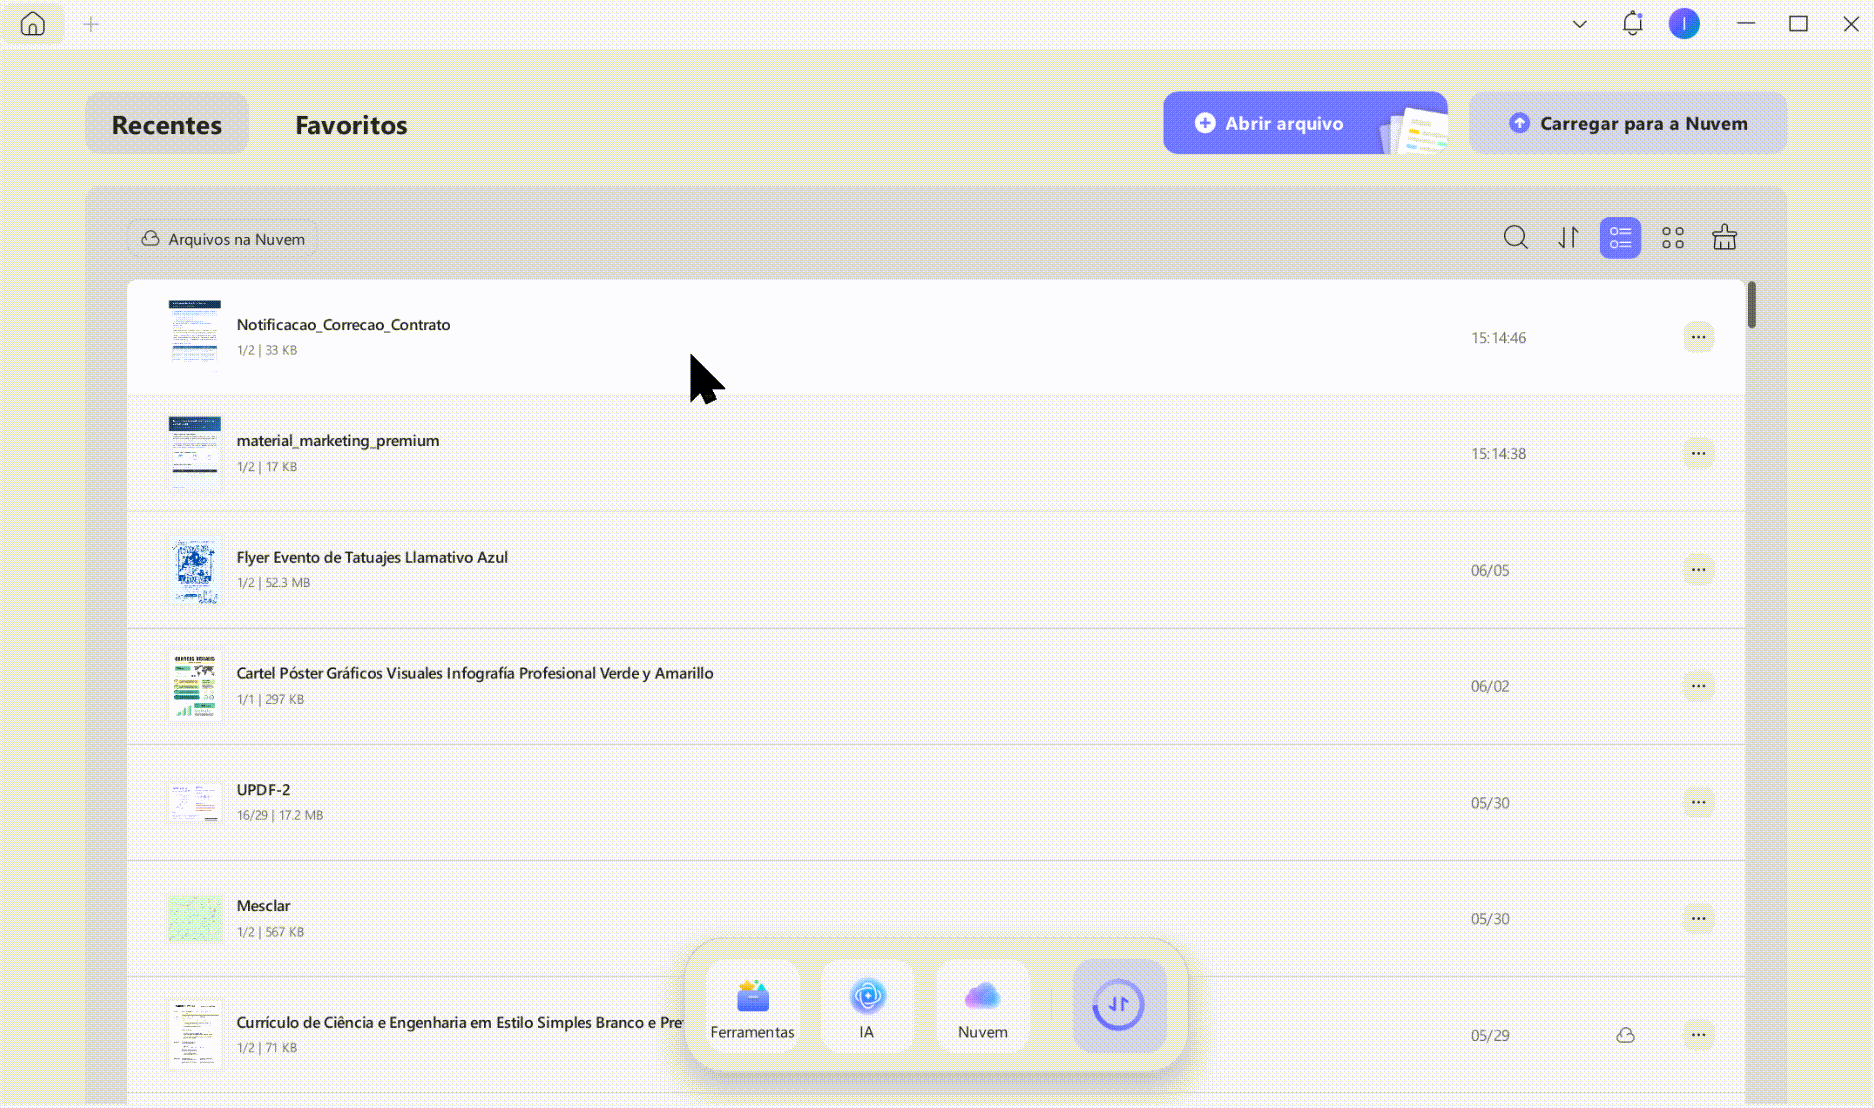The width and height of the screenshot is (1874, 1108).
Task: Click the 05/30 date on Mesclar row
Action: (1490, 919)
